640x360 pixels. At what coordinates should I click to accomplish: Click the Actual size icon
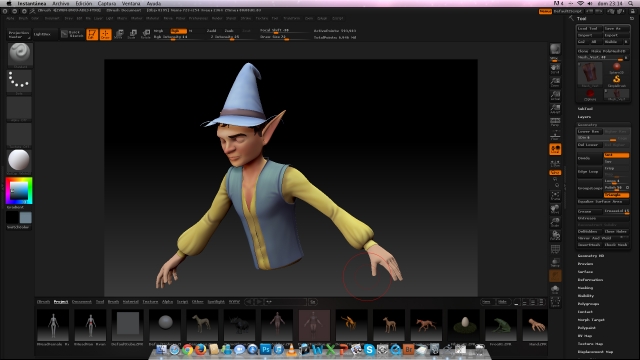click(x=555, y=96)
